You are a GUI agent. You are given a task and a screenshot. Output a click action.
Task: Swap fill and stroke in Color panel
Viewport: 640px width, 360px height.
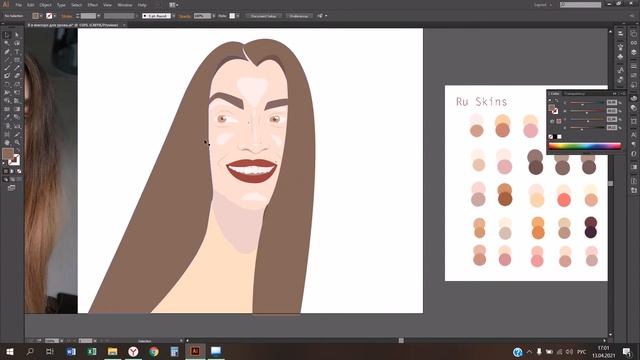pyautogui.click(x=556, y=100)
